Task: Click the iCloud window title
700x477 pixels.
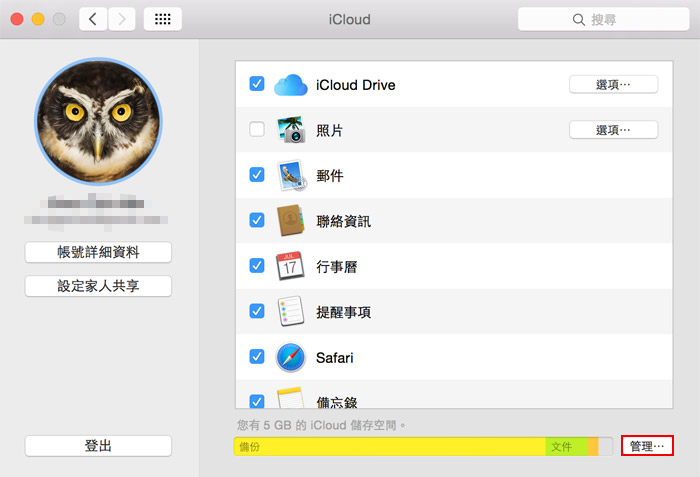Action: pos(350,20)
